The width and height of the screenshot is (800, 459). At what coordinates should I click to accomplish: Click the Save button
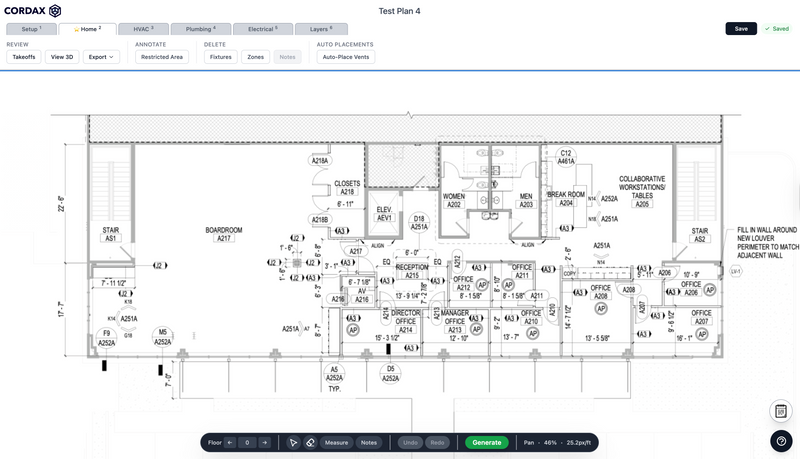coord(741,29)
